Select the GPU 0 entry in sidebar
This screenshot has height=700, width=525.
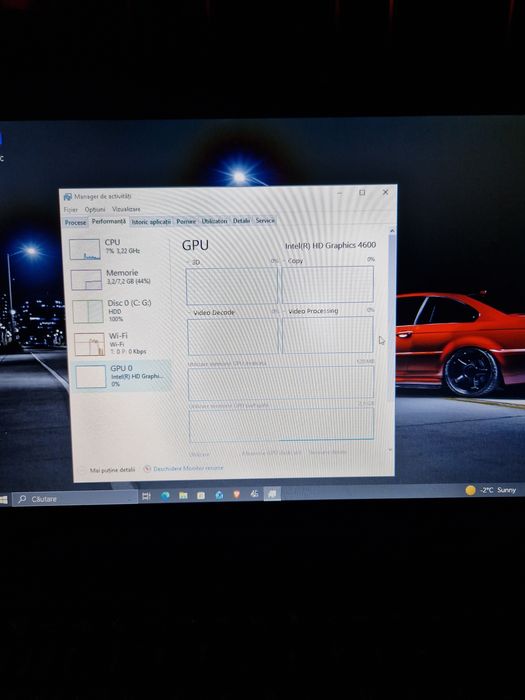122,376
